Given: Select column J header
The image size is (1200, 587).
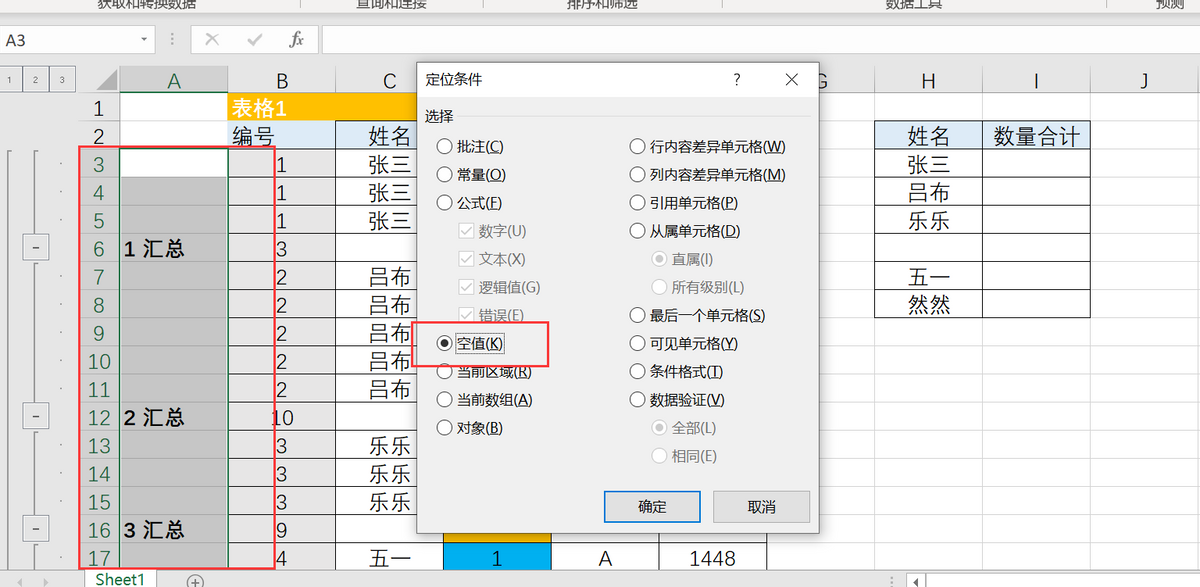Looking at the screenshot, I should pyautogui.click(x=1144, y=81).
